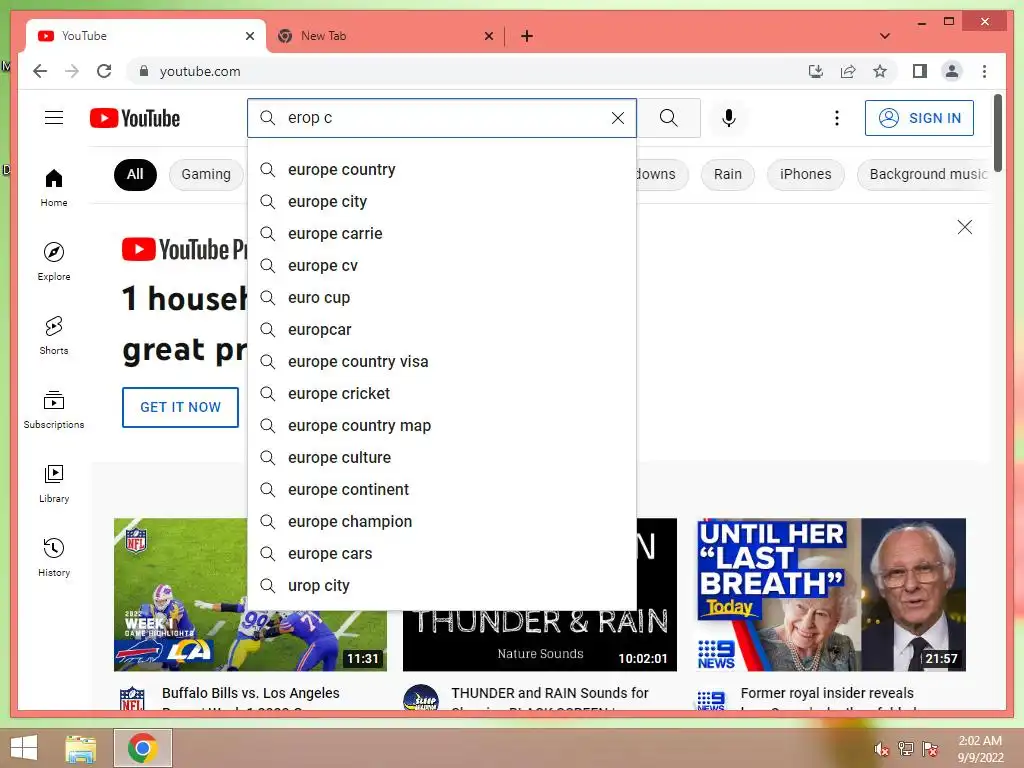Click the page vertical scrollbar
Viewport: 1024px width, 768px height.
click(997, 134)
